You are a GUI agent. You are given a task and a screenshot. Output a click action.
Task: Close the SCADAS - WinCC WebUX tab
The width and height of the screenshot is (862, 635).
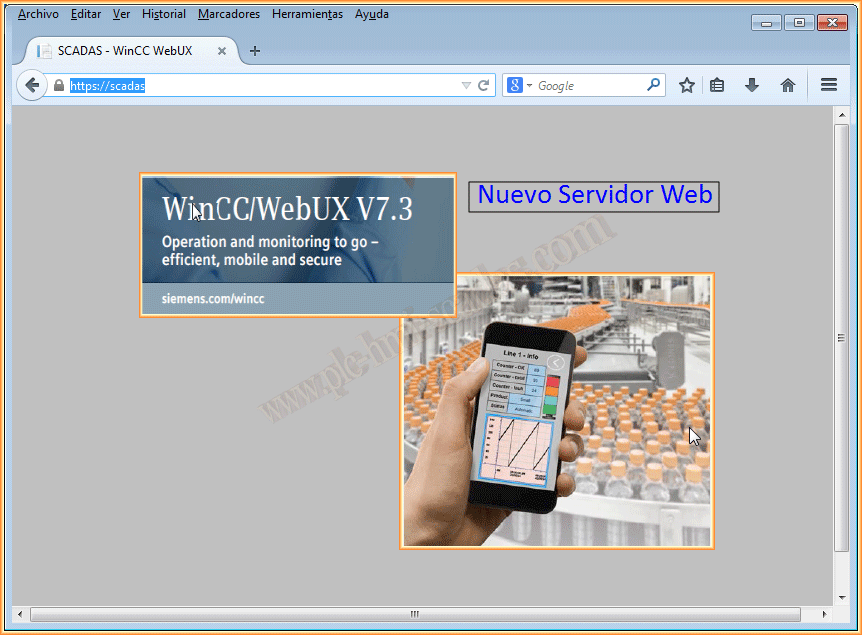[222, 51]
